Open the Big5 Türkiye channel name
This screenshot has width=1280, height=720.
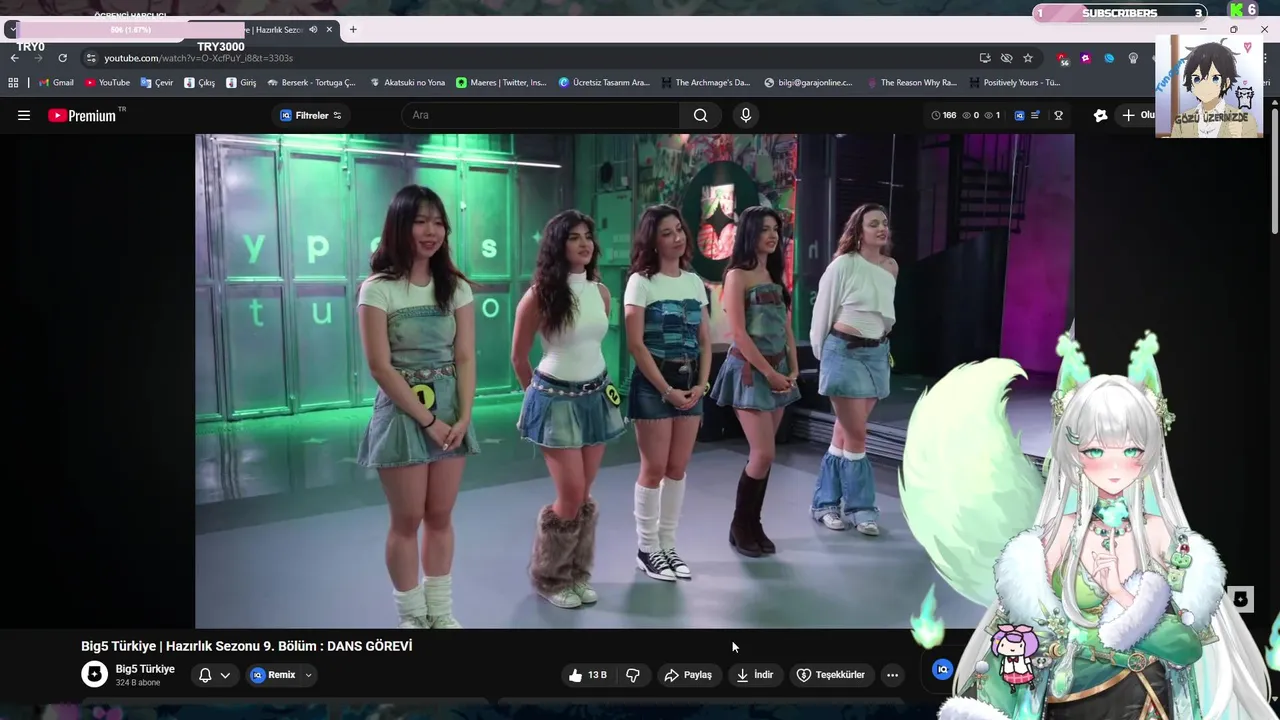pos(145,669)
